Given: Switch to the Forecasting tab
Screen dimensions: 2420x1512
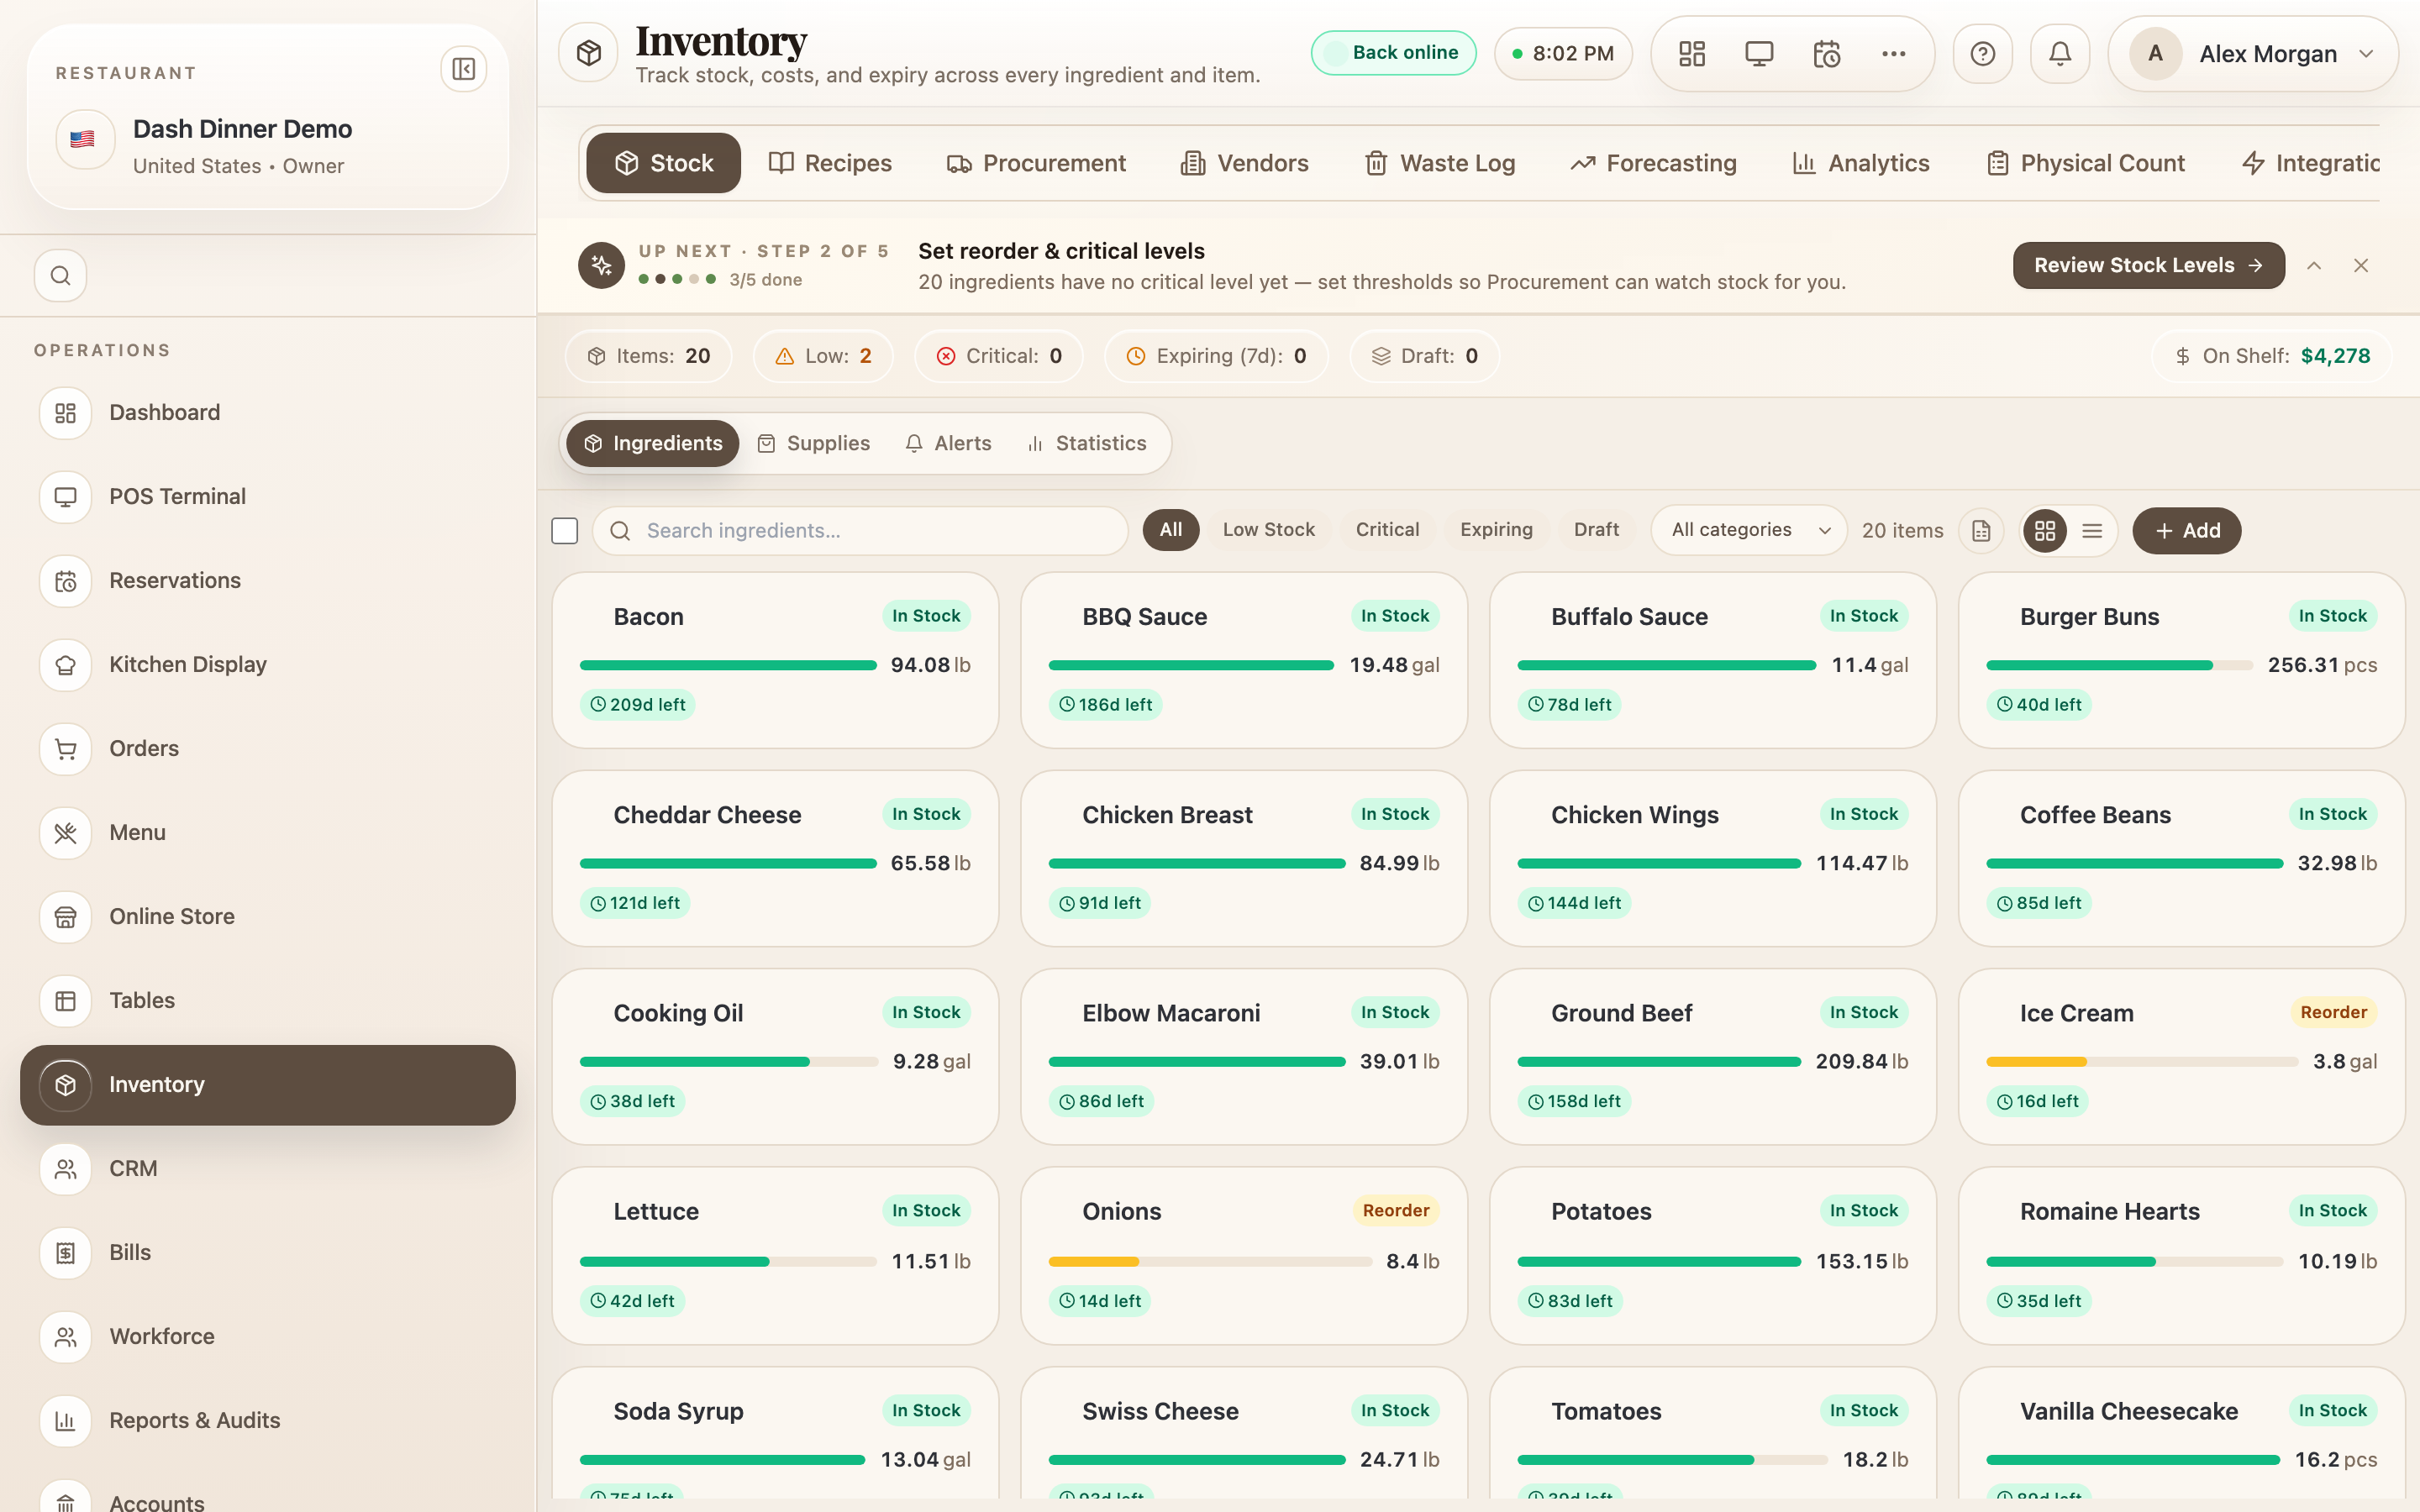Looking at the screenshot, I should pyautogui.click(x=1653, y=163).
